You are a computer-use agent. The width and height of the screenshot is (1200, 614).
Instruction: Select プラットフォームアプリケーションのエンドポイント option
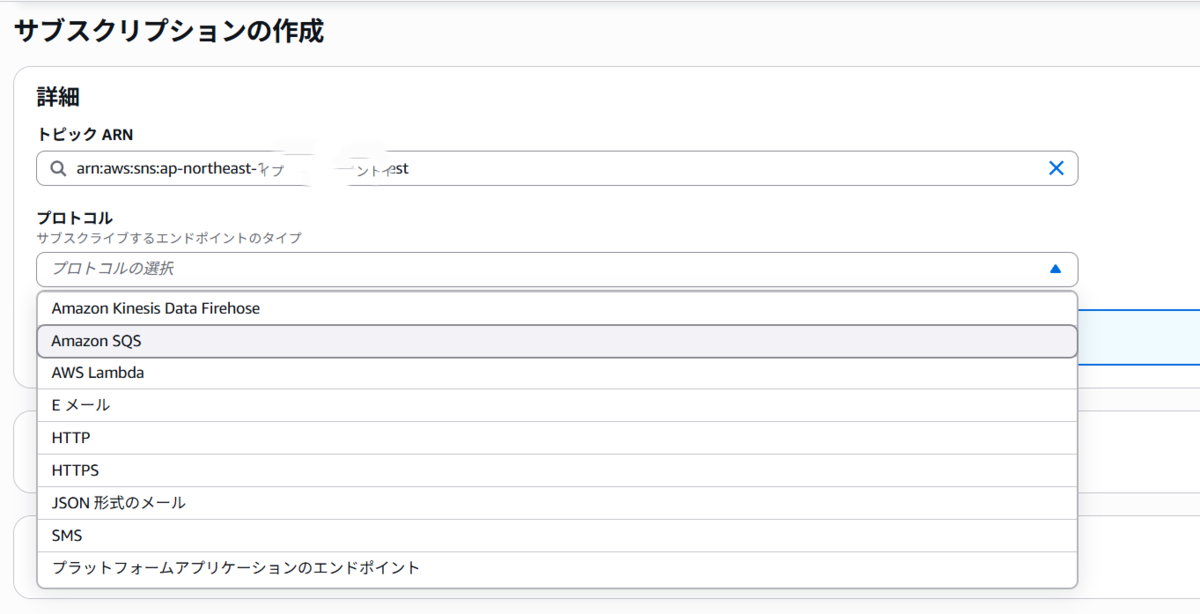(x=557, y=568)
